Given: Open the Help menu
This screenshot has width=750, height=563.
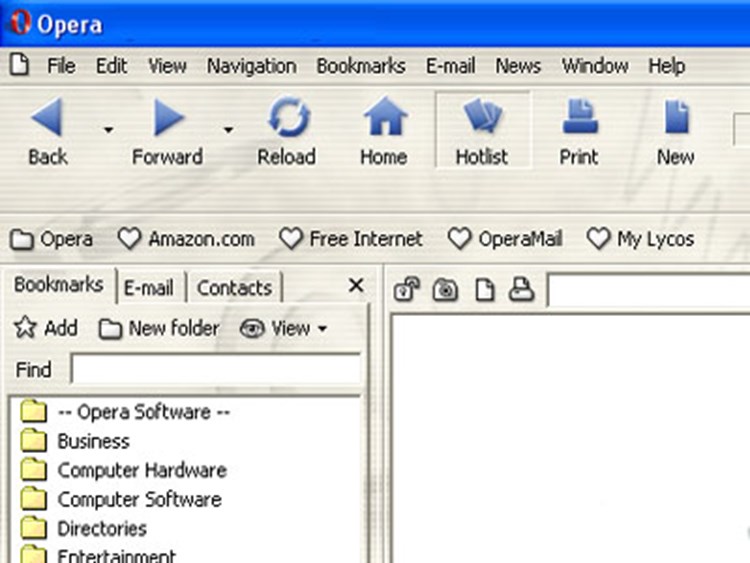Looking at the screenshot, I should (667, 66).
